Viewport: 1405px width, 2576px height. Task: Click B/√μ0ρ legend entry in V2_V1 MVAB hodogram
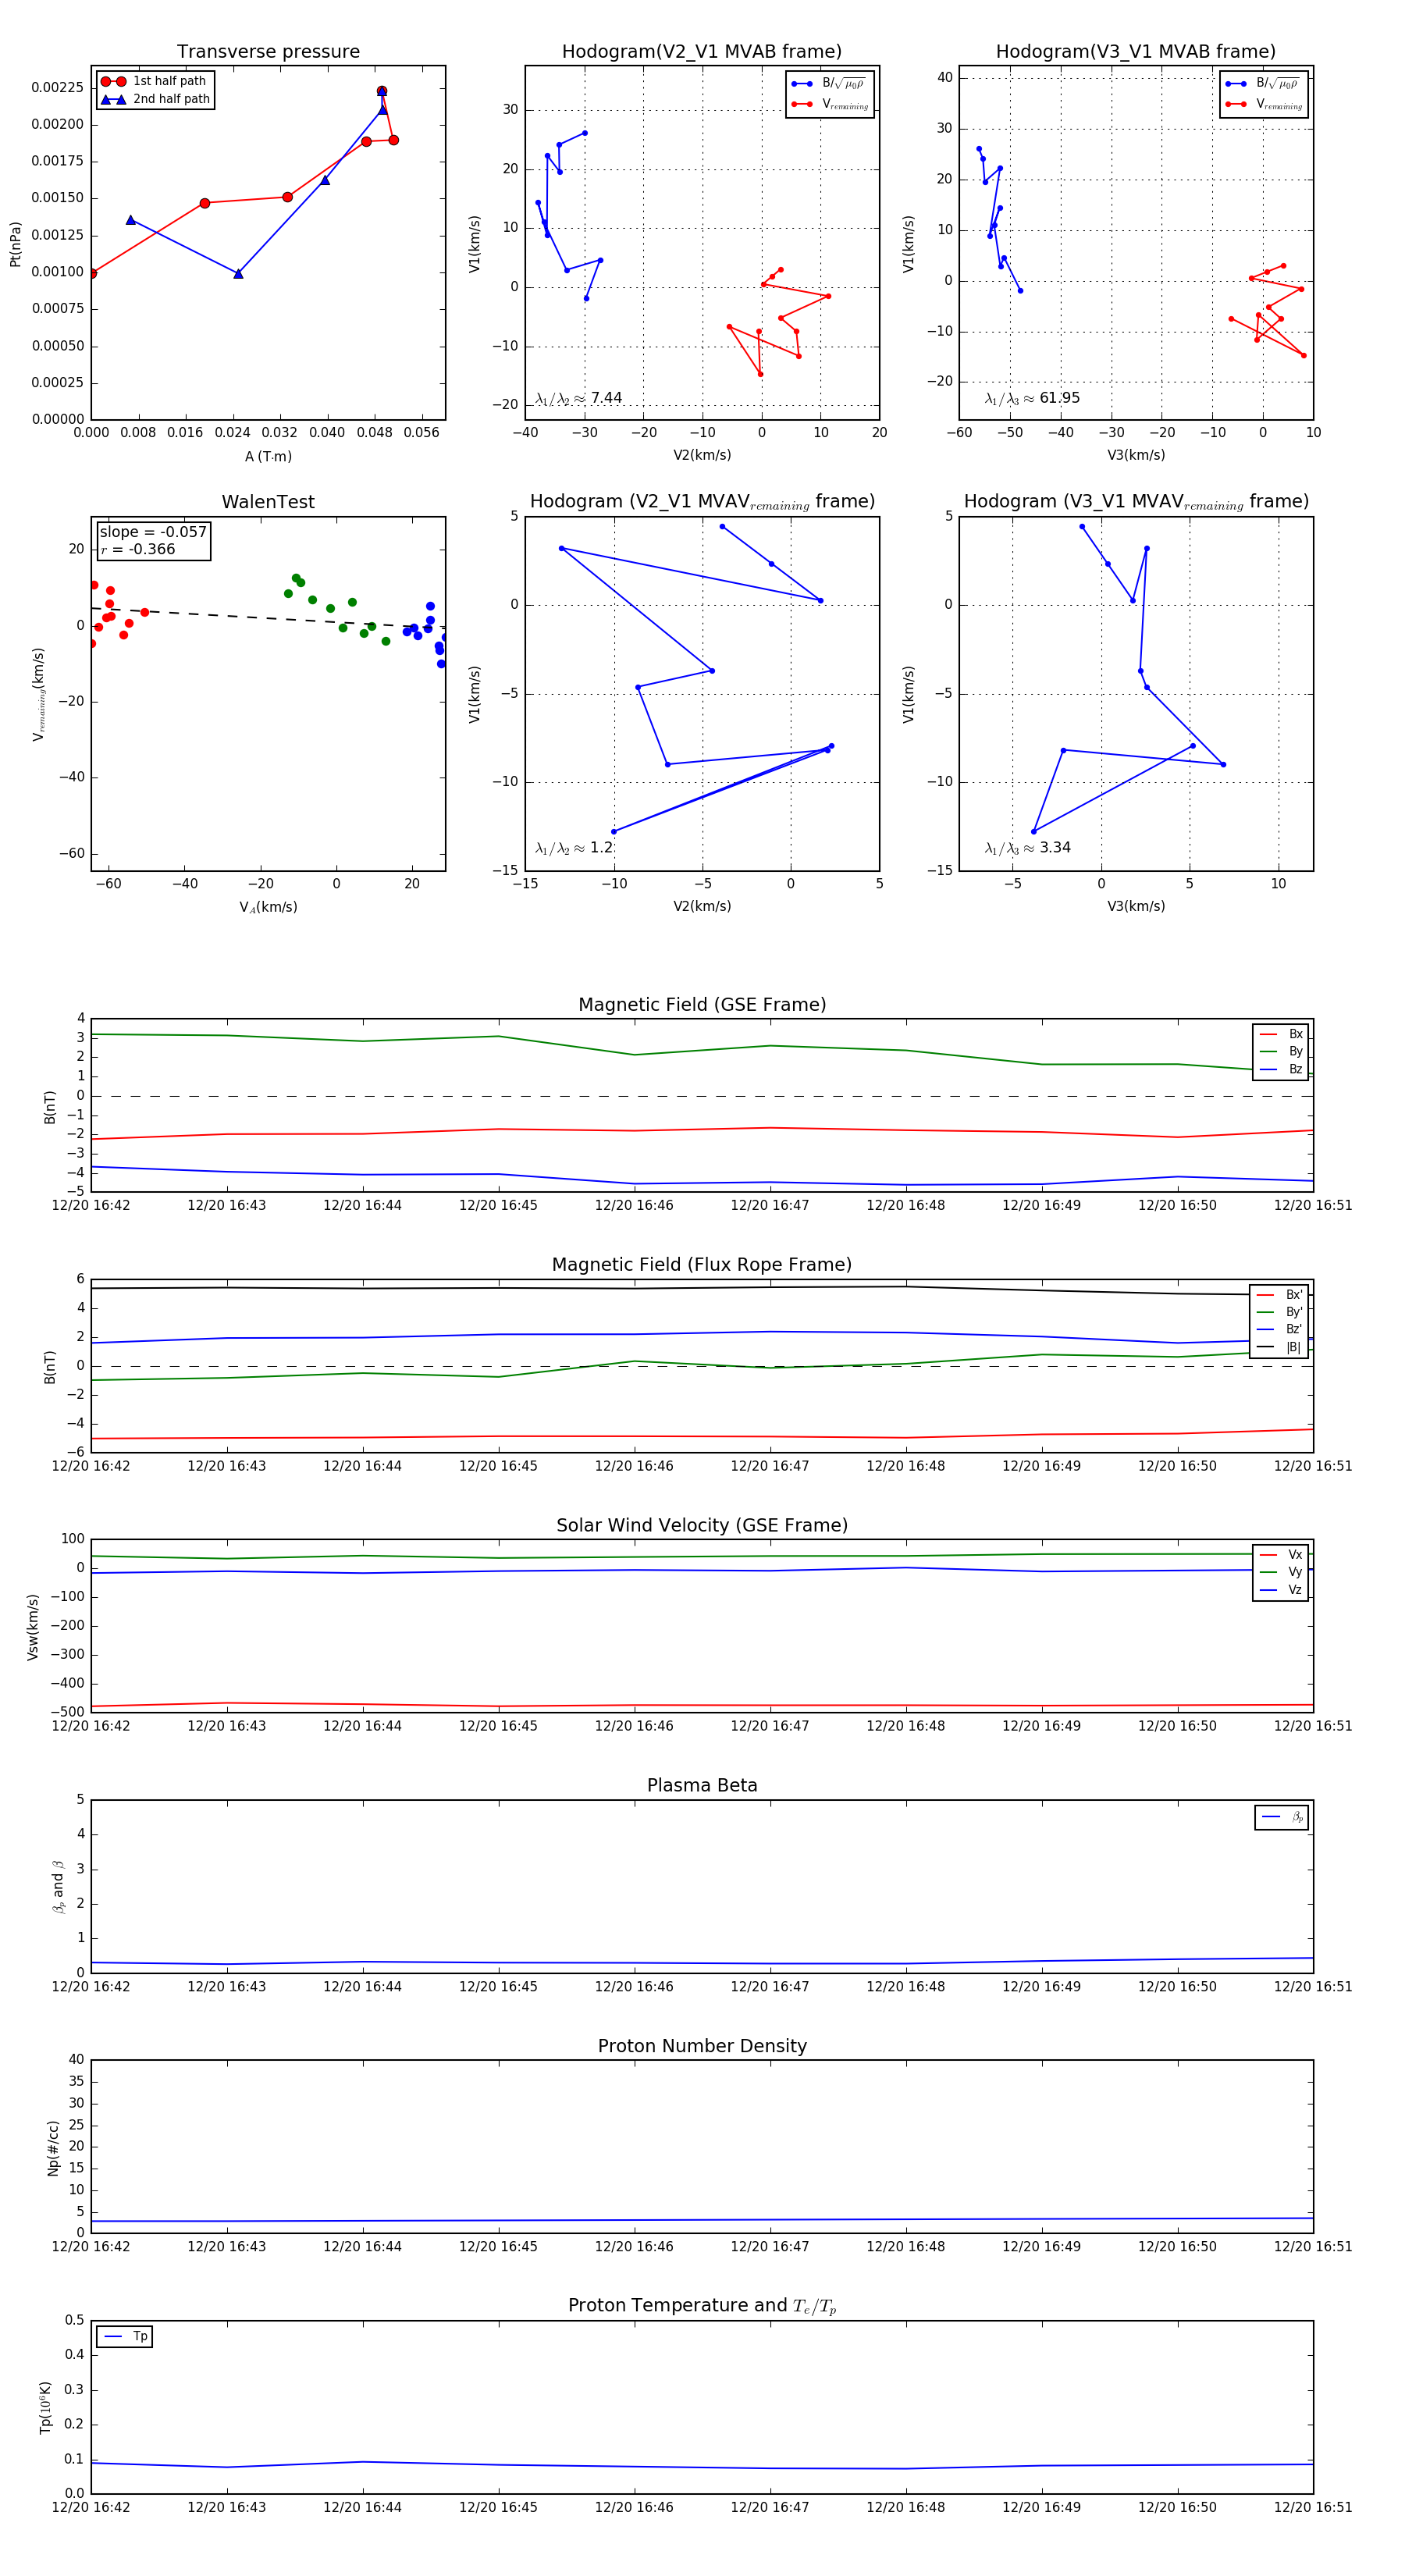tap(828, 84)
